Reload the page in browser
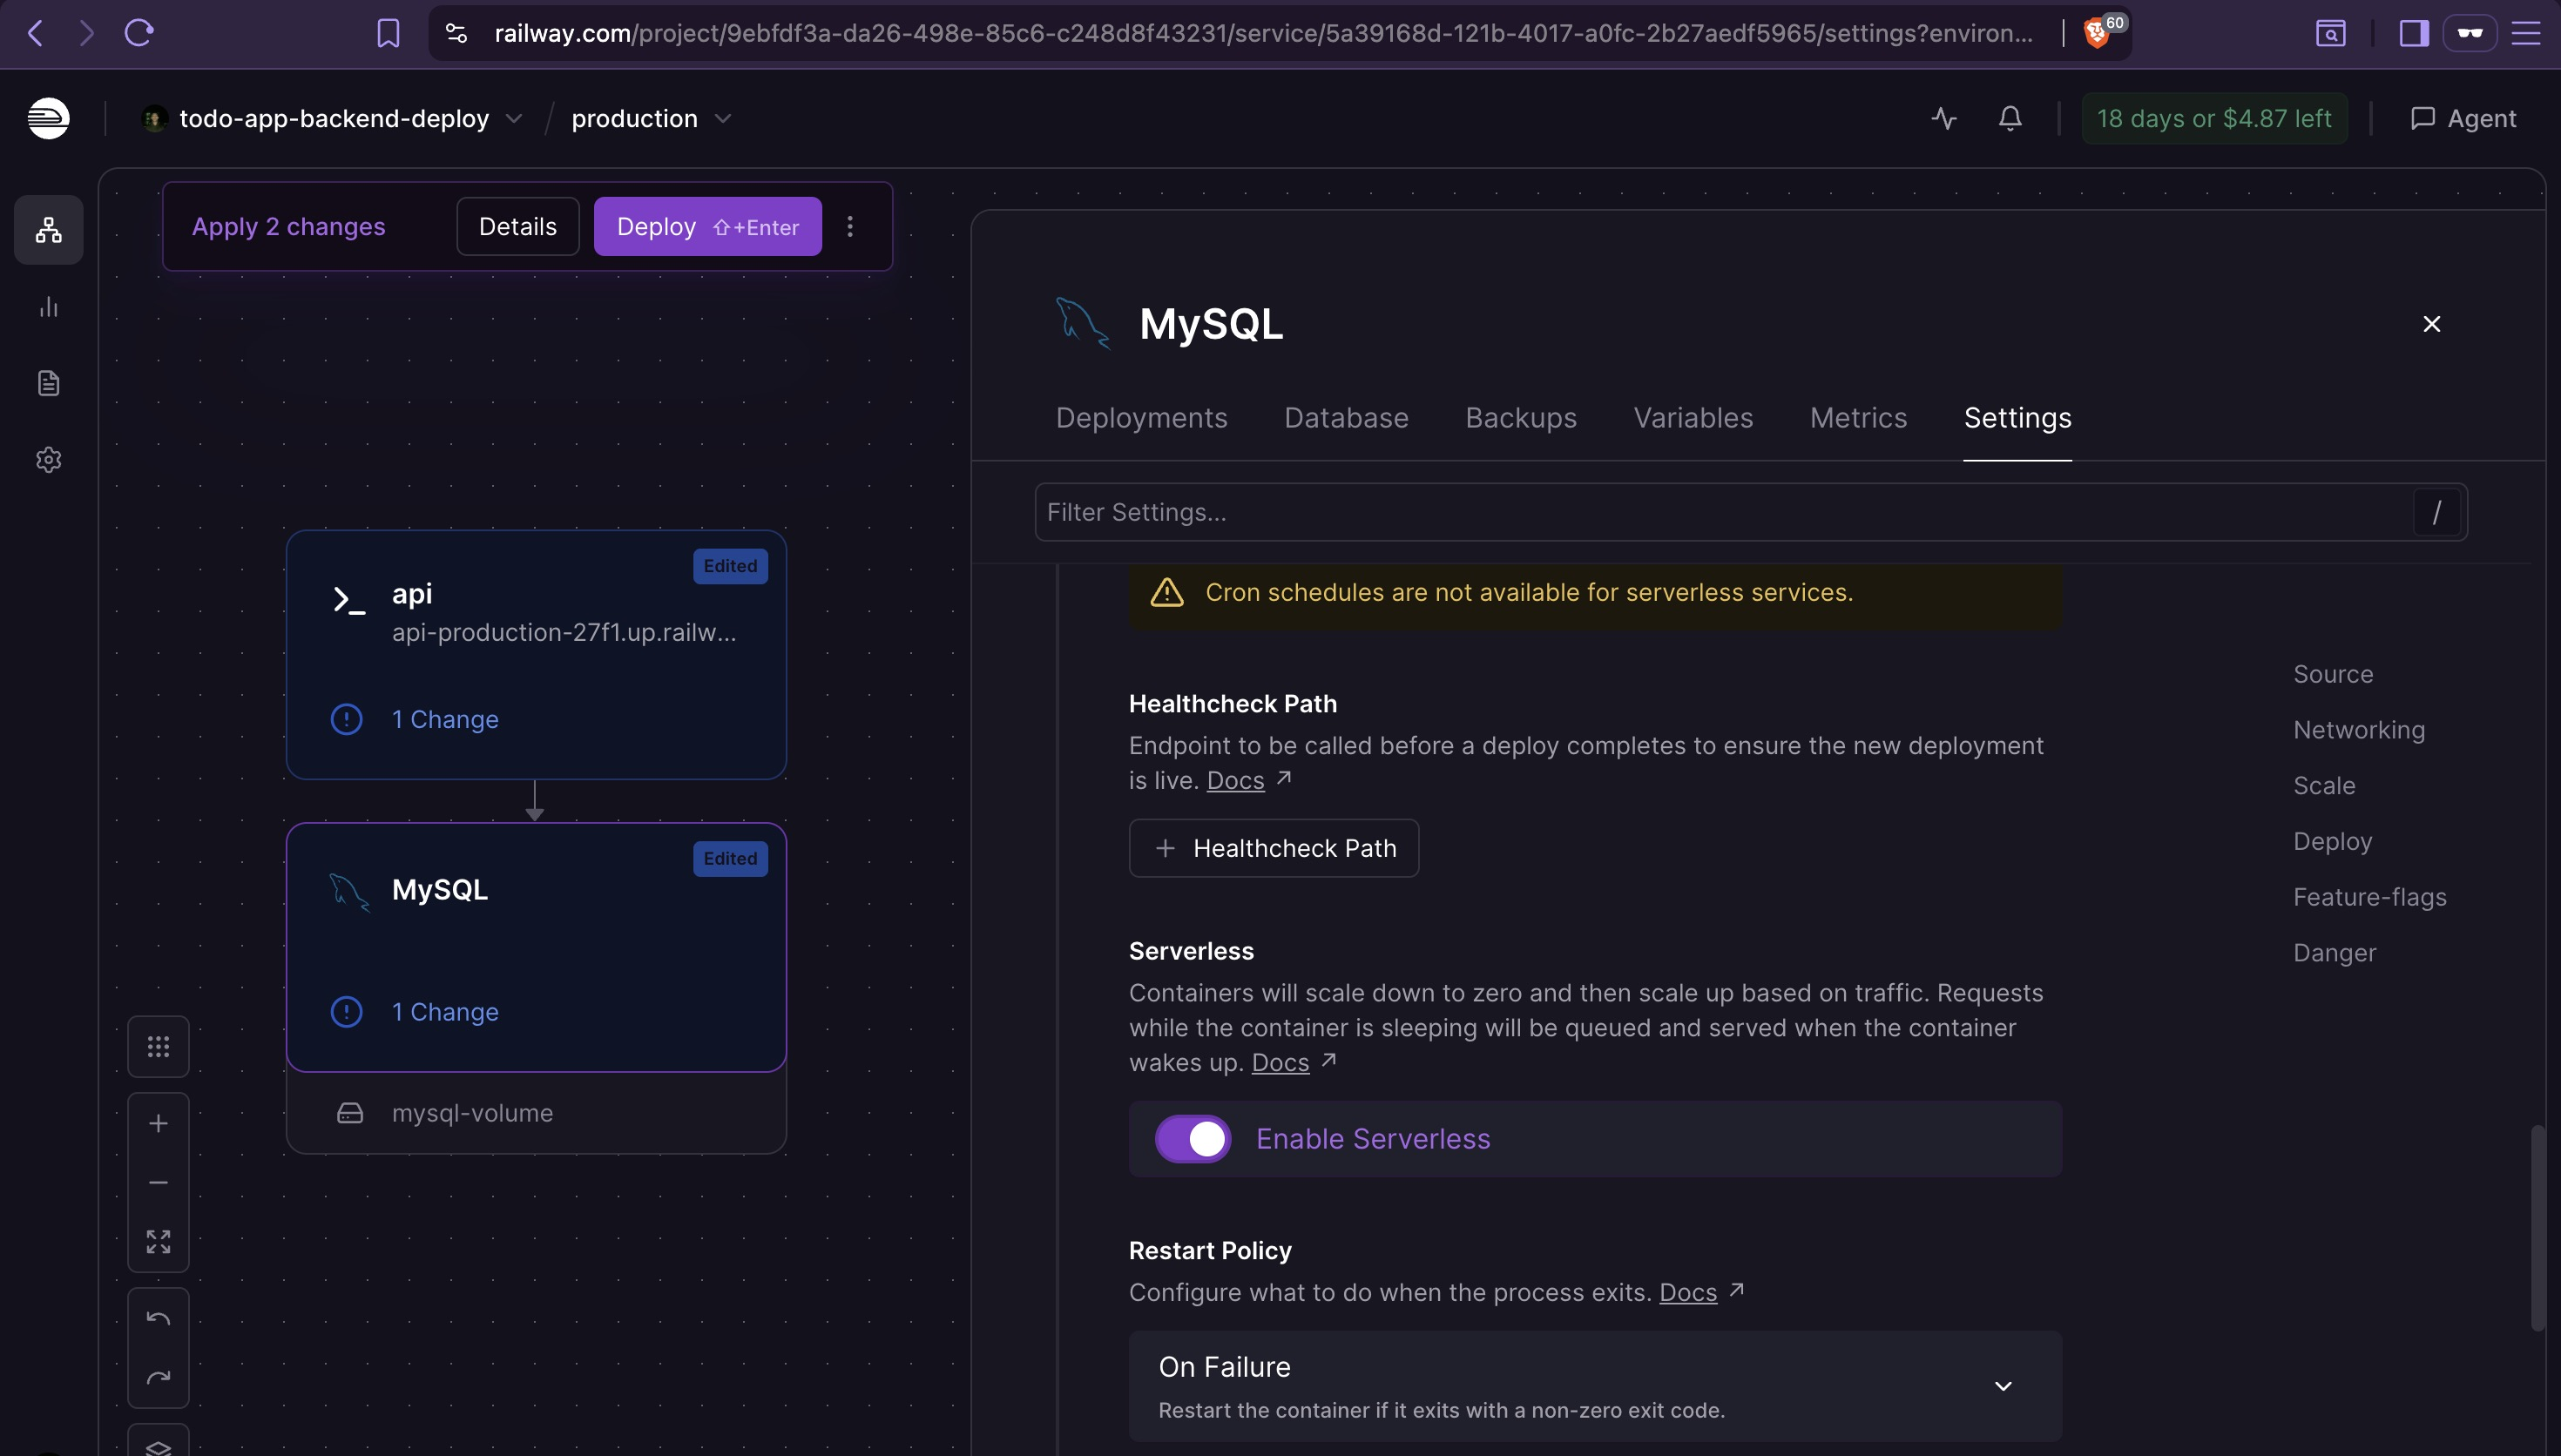 click(138, 33)
